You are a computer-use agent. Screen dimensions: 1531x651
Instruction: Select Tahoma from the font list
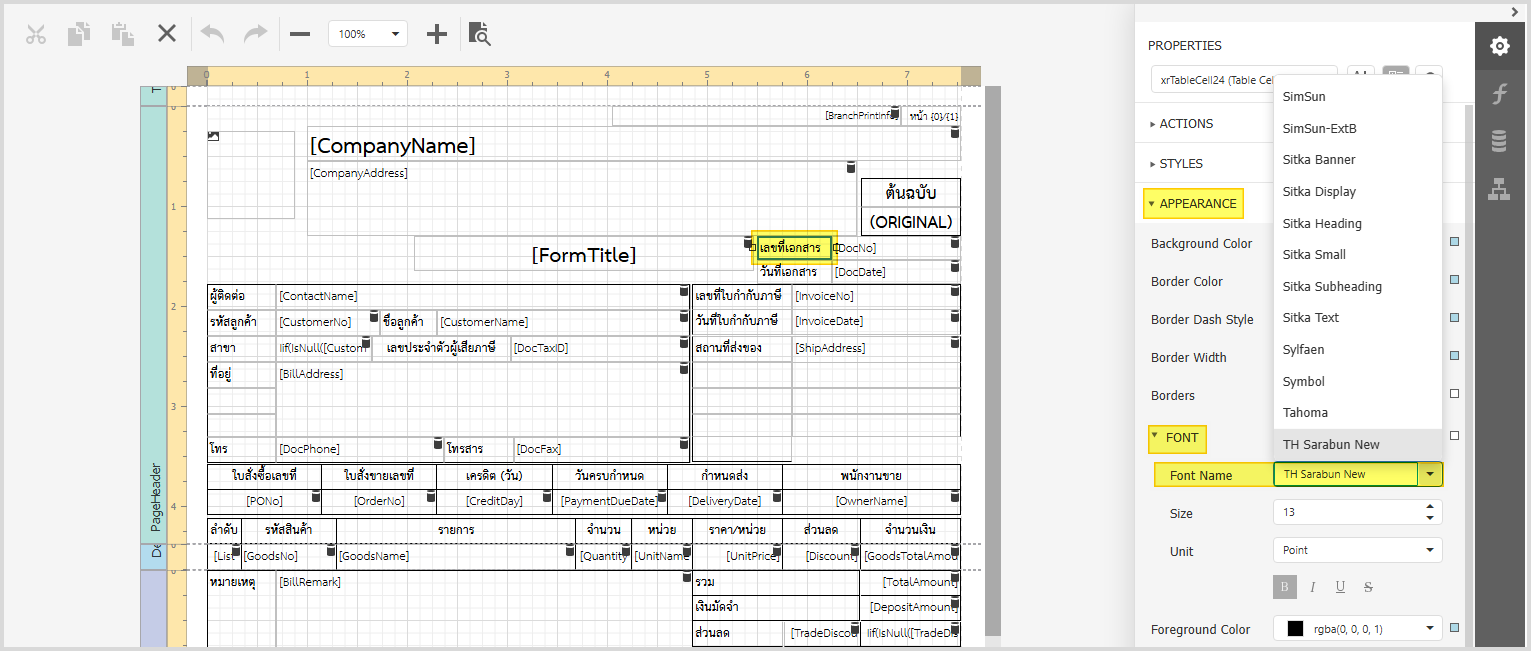[1305, 413]
